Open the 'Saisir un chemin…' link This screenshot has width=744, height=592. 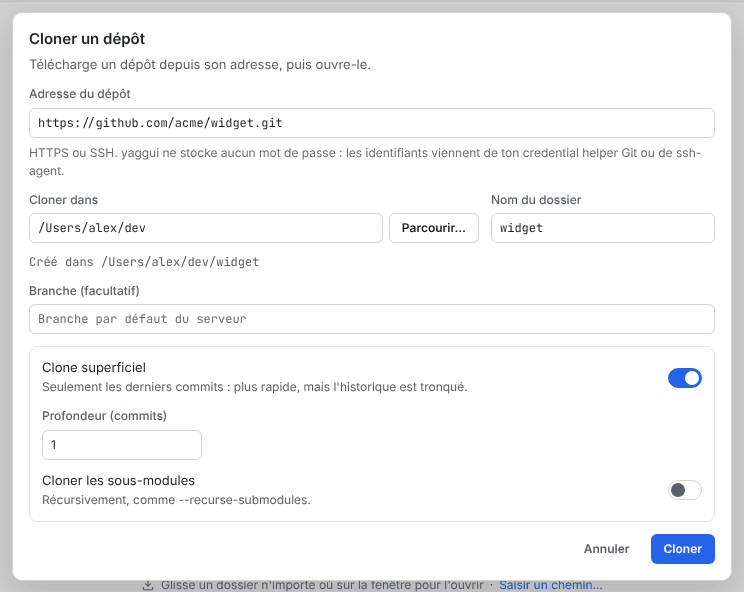550,585
